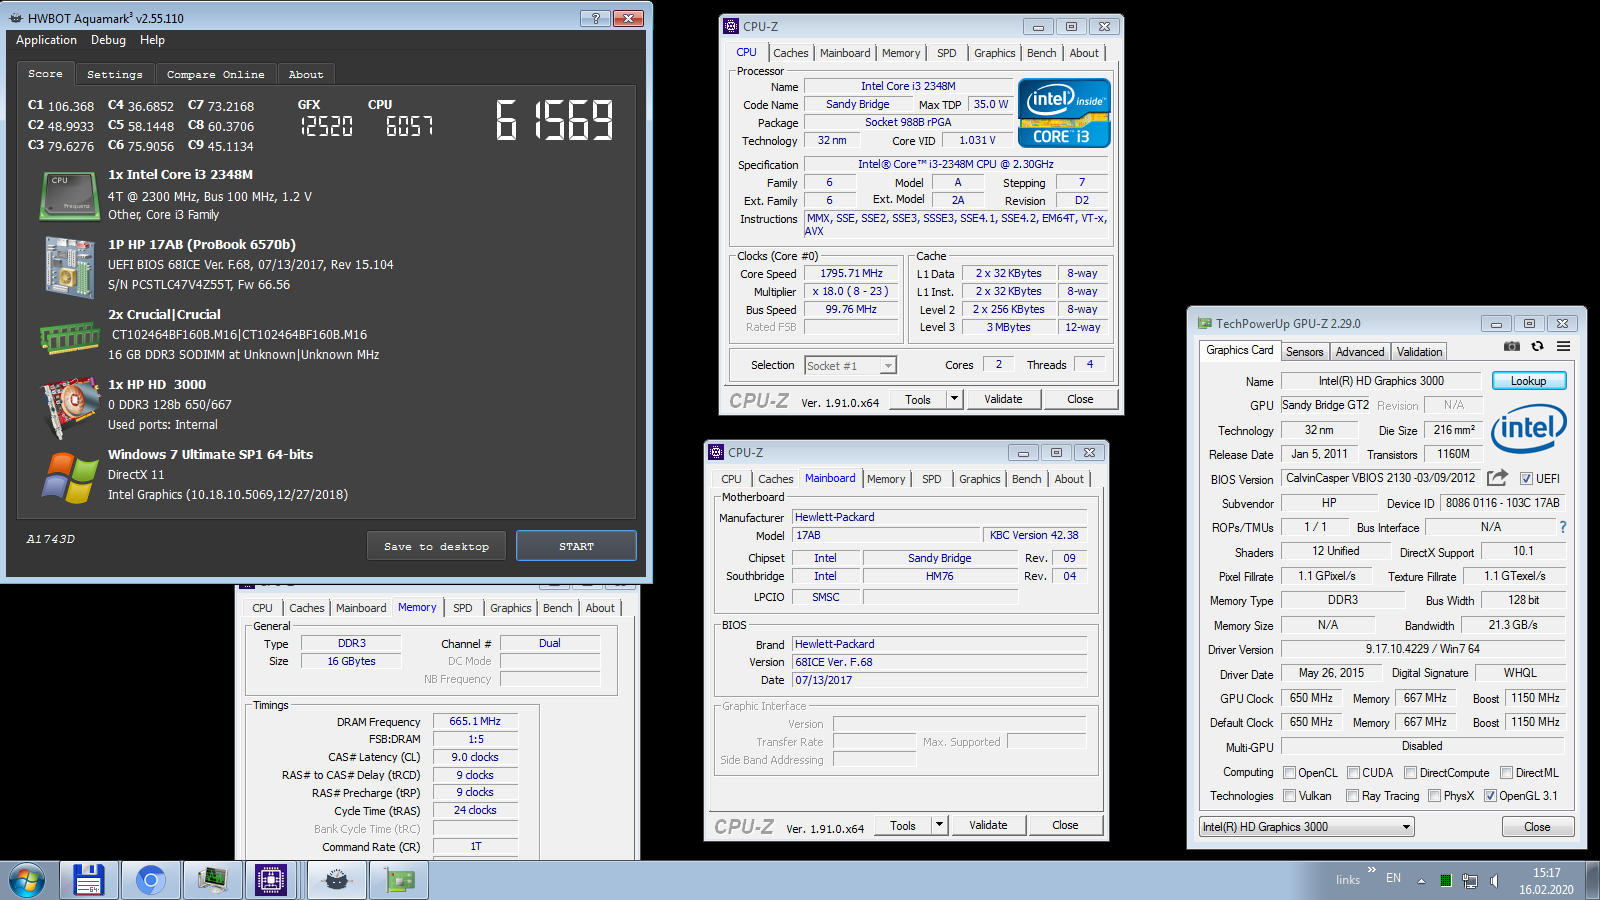
Task: Click the RAM stick icon in Aquamark
Action: coord(68,337)
